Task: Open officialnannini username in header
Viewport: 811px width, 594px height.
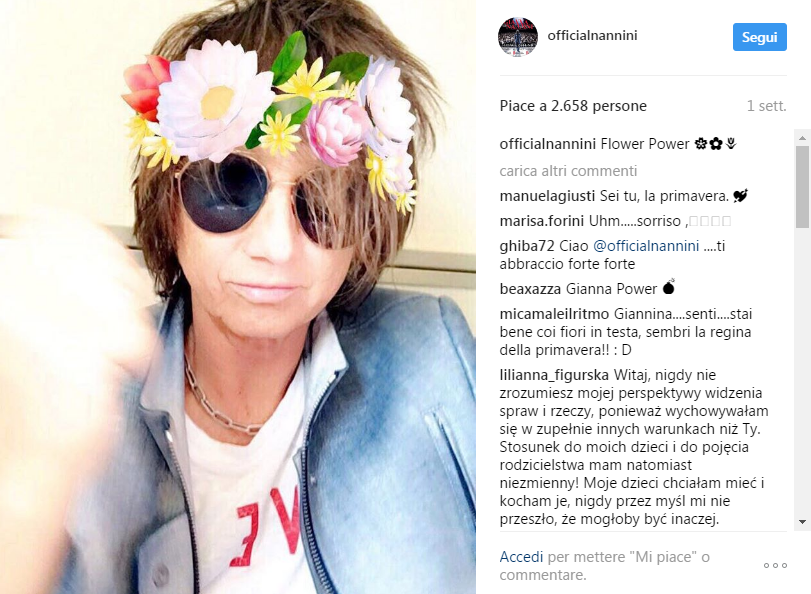Action: (592, 36)
